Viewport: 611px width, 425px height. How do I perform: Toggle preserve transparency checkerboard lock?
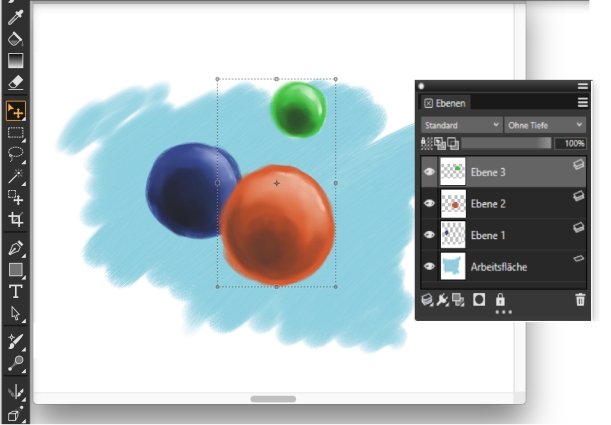(427, 143)
